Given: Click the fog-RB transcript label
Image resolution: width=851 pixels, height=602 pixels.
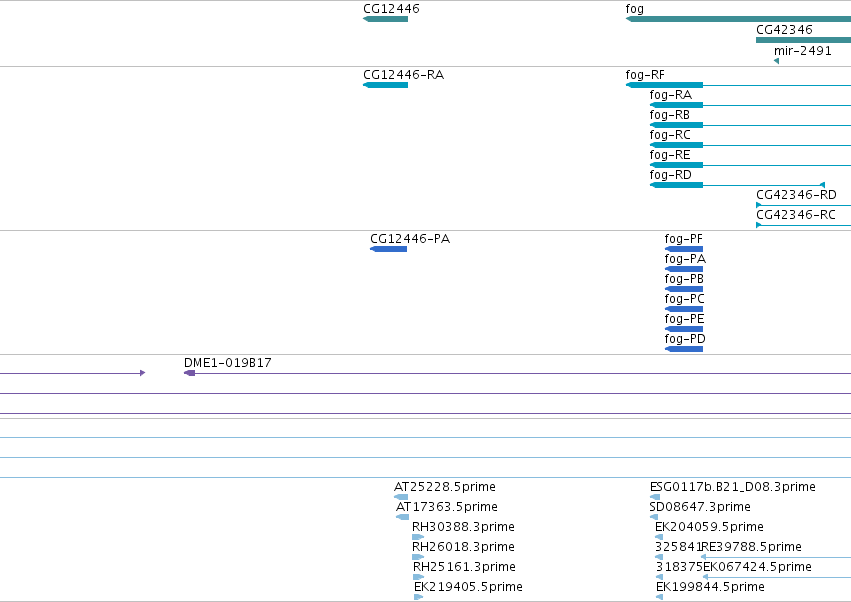Looking at the screenshot, I should pos(670,115).
